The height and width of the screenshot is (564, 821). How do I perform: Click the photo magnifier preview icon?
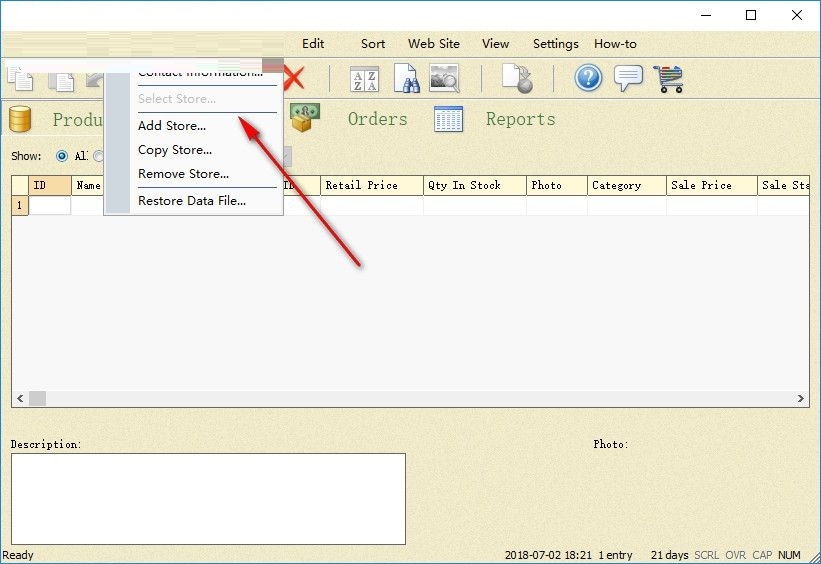point(444,79)
